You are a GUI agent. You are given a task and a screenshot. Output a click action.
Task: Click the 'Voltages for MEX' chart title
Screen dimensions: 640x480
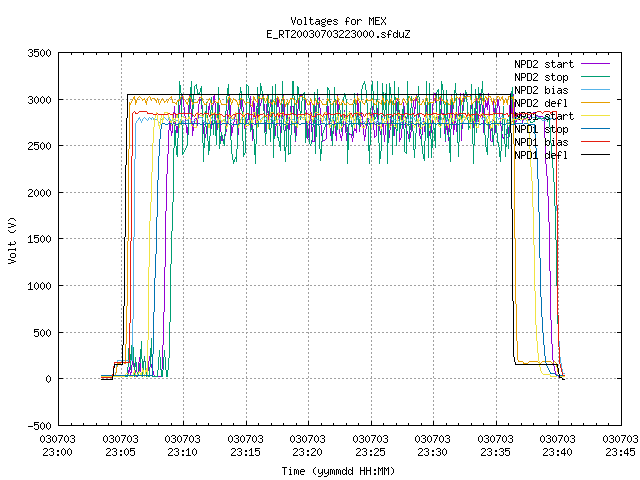click(338, 21)
